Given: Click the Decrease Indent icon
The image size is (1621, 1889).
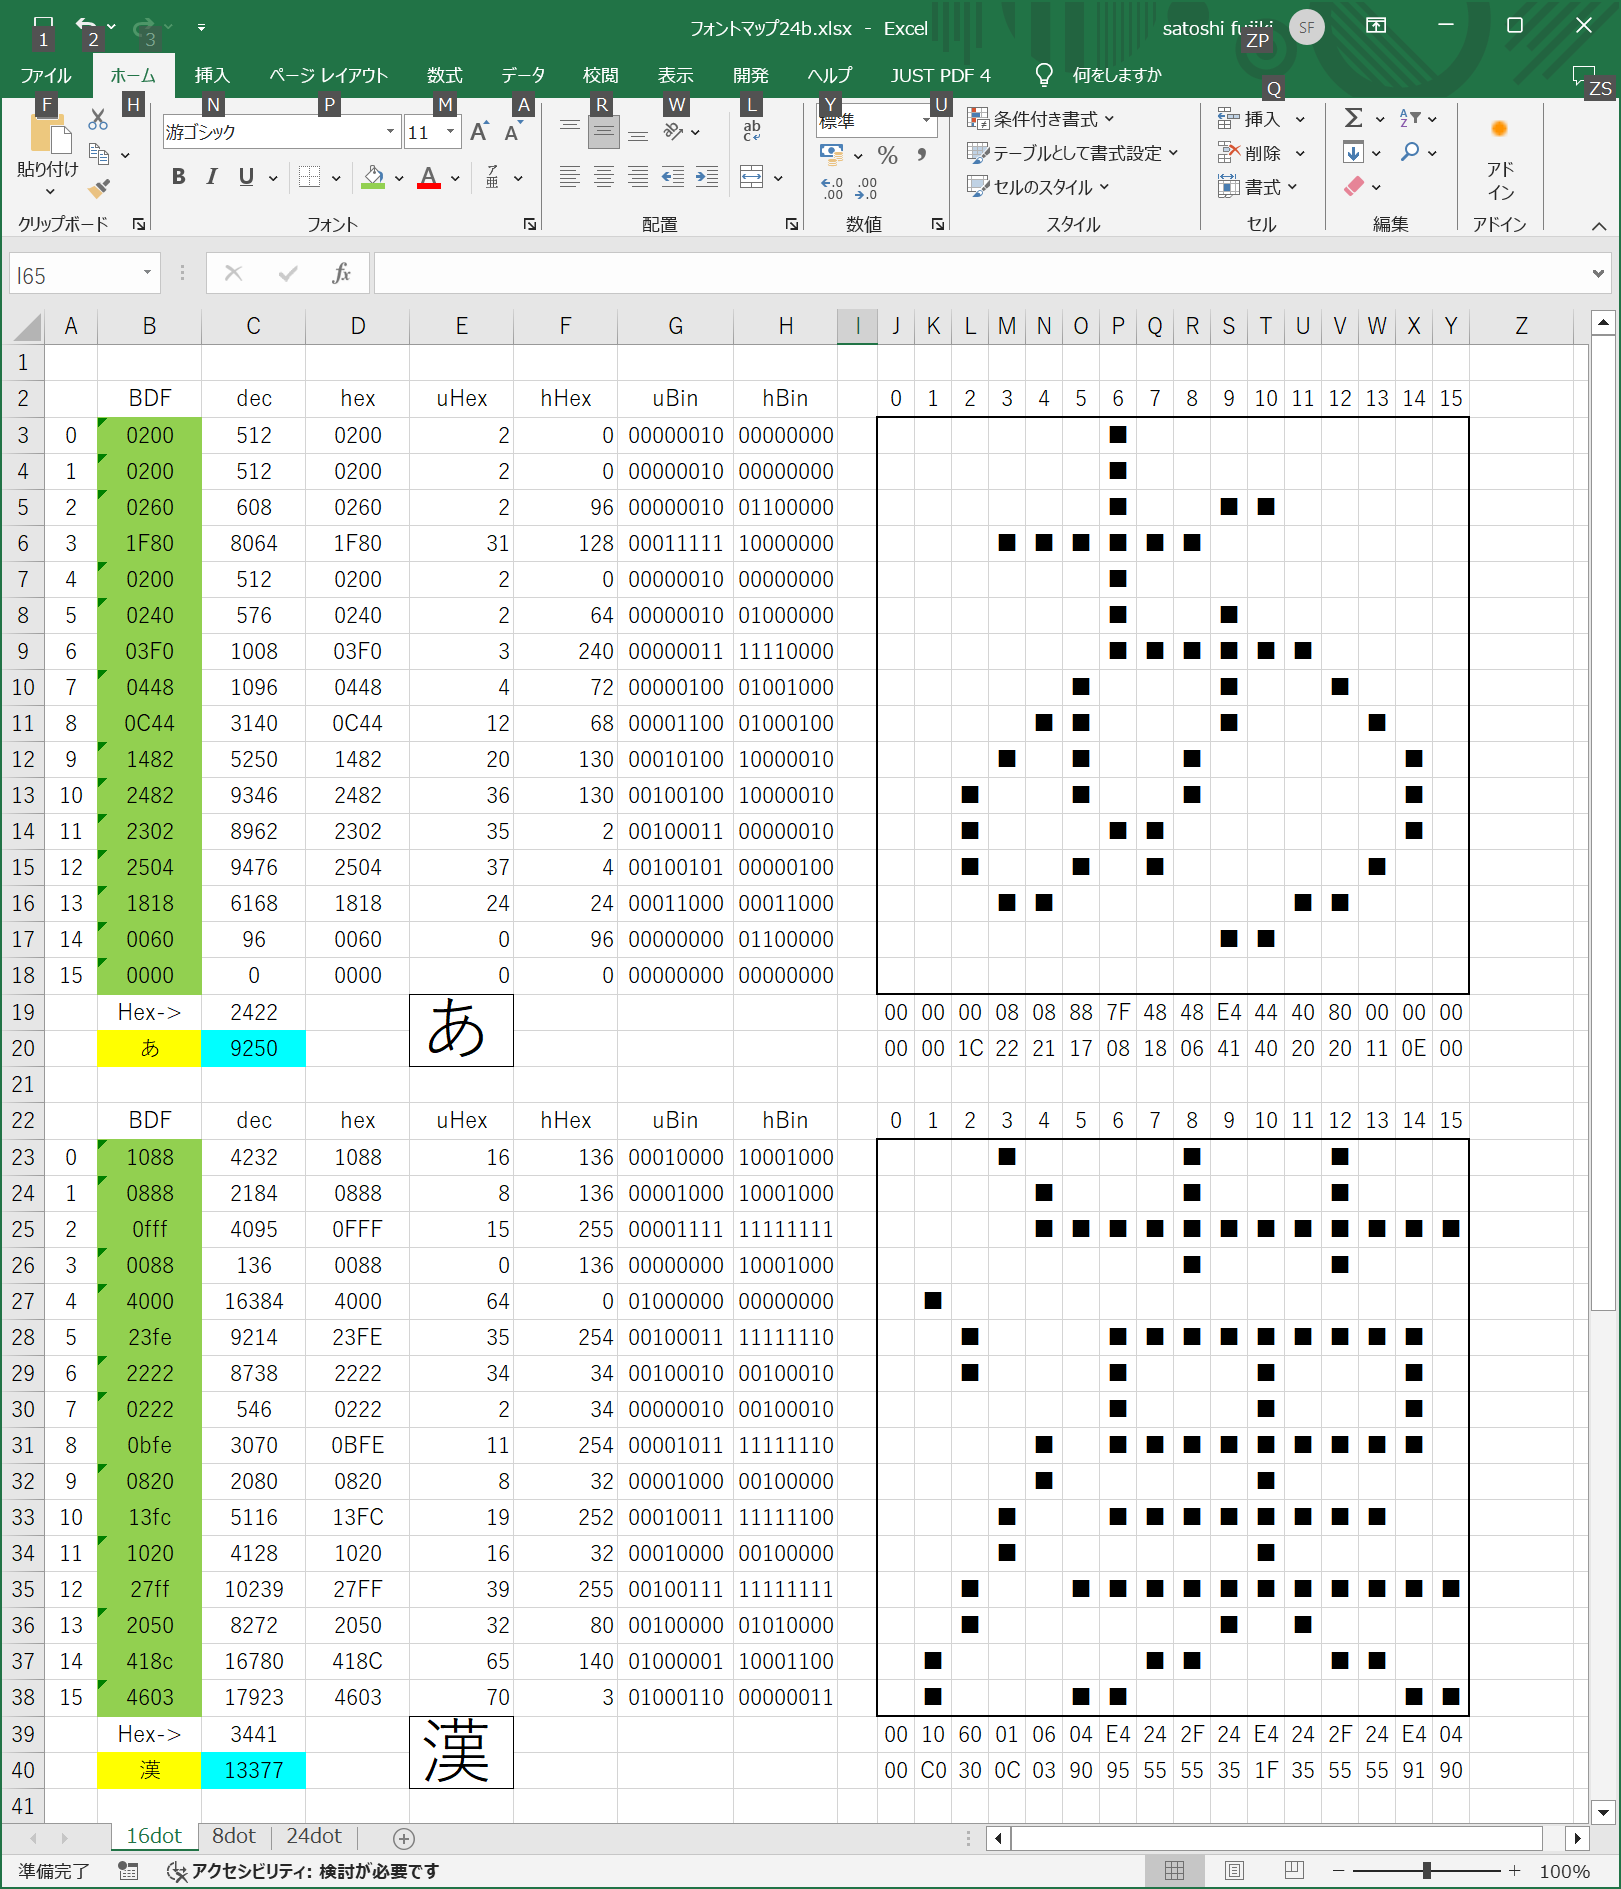Looking at the screenshot, I should 673,177.
